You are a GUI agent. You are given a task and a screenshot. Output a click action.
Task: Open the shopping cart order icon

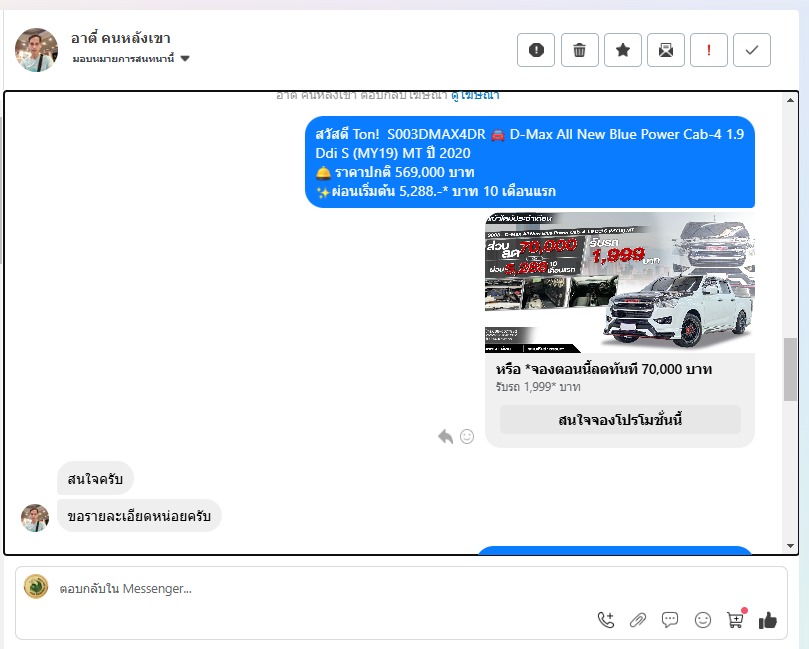click(736, 619)
